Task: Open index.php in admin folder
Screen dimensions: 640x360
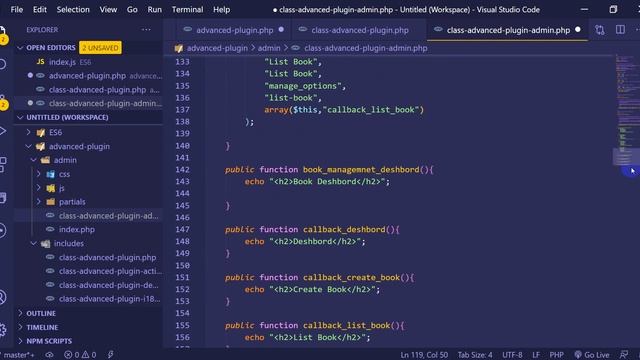Action: pyautogui.click(x=89, y=229)
